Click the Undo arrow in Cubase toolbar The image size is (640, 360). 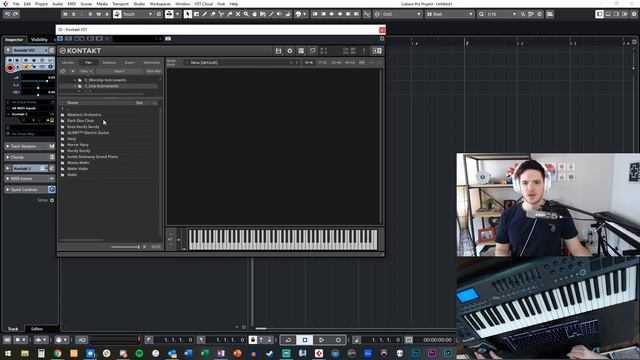click(7, 14)
